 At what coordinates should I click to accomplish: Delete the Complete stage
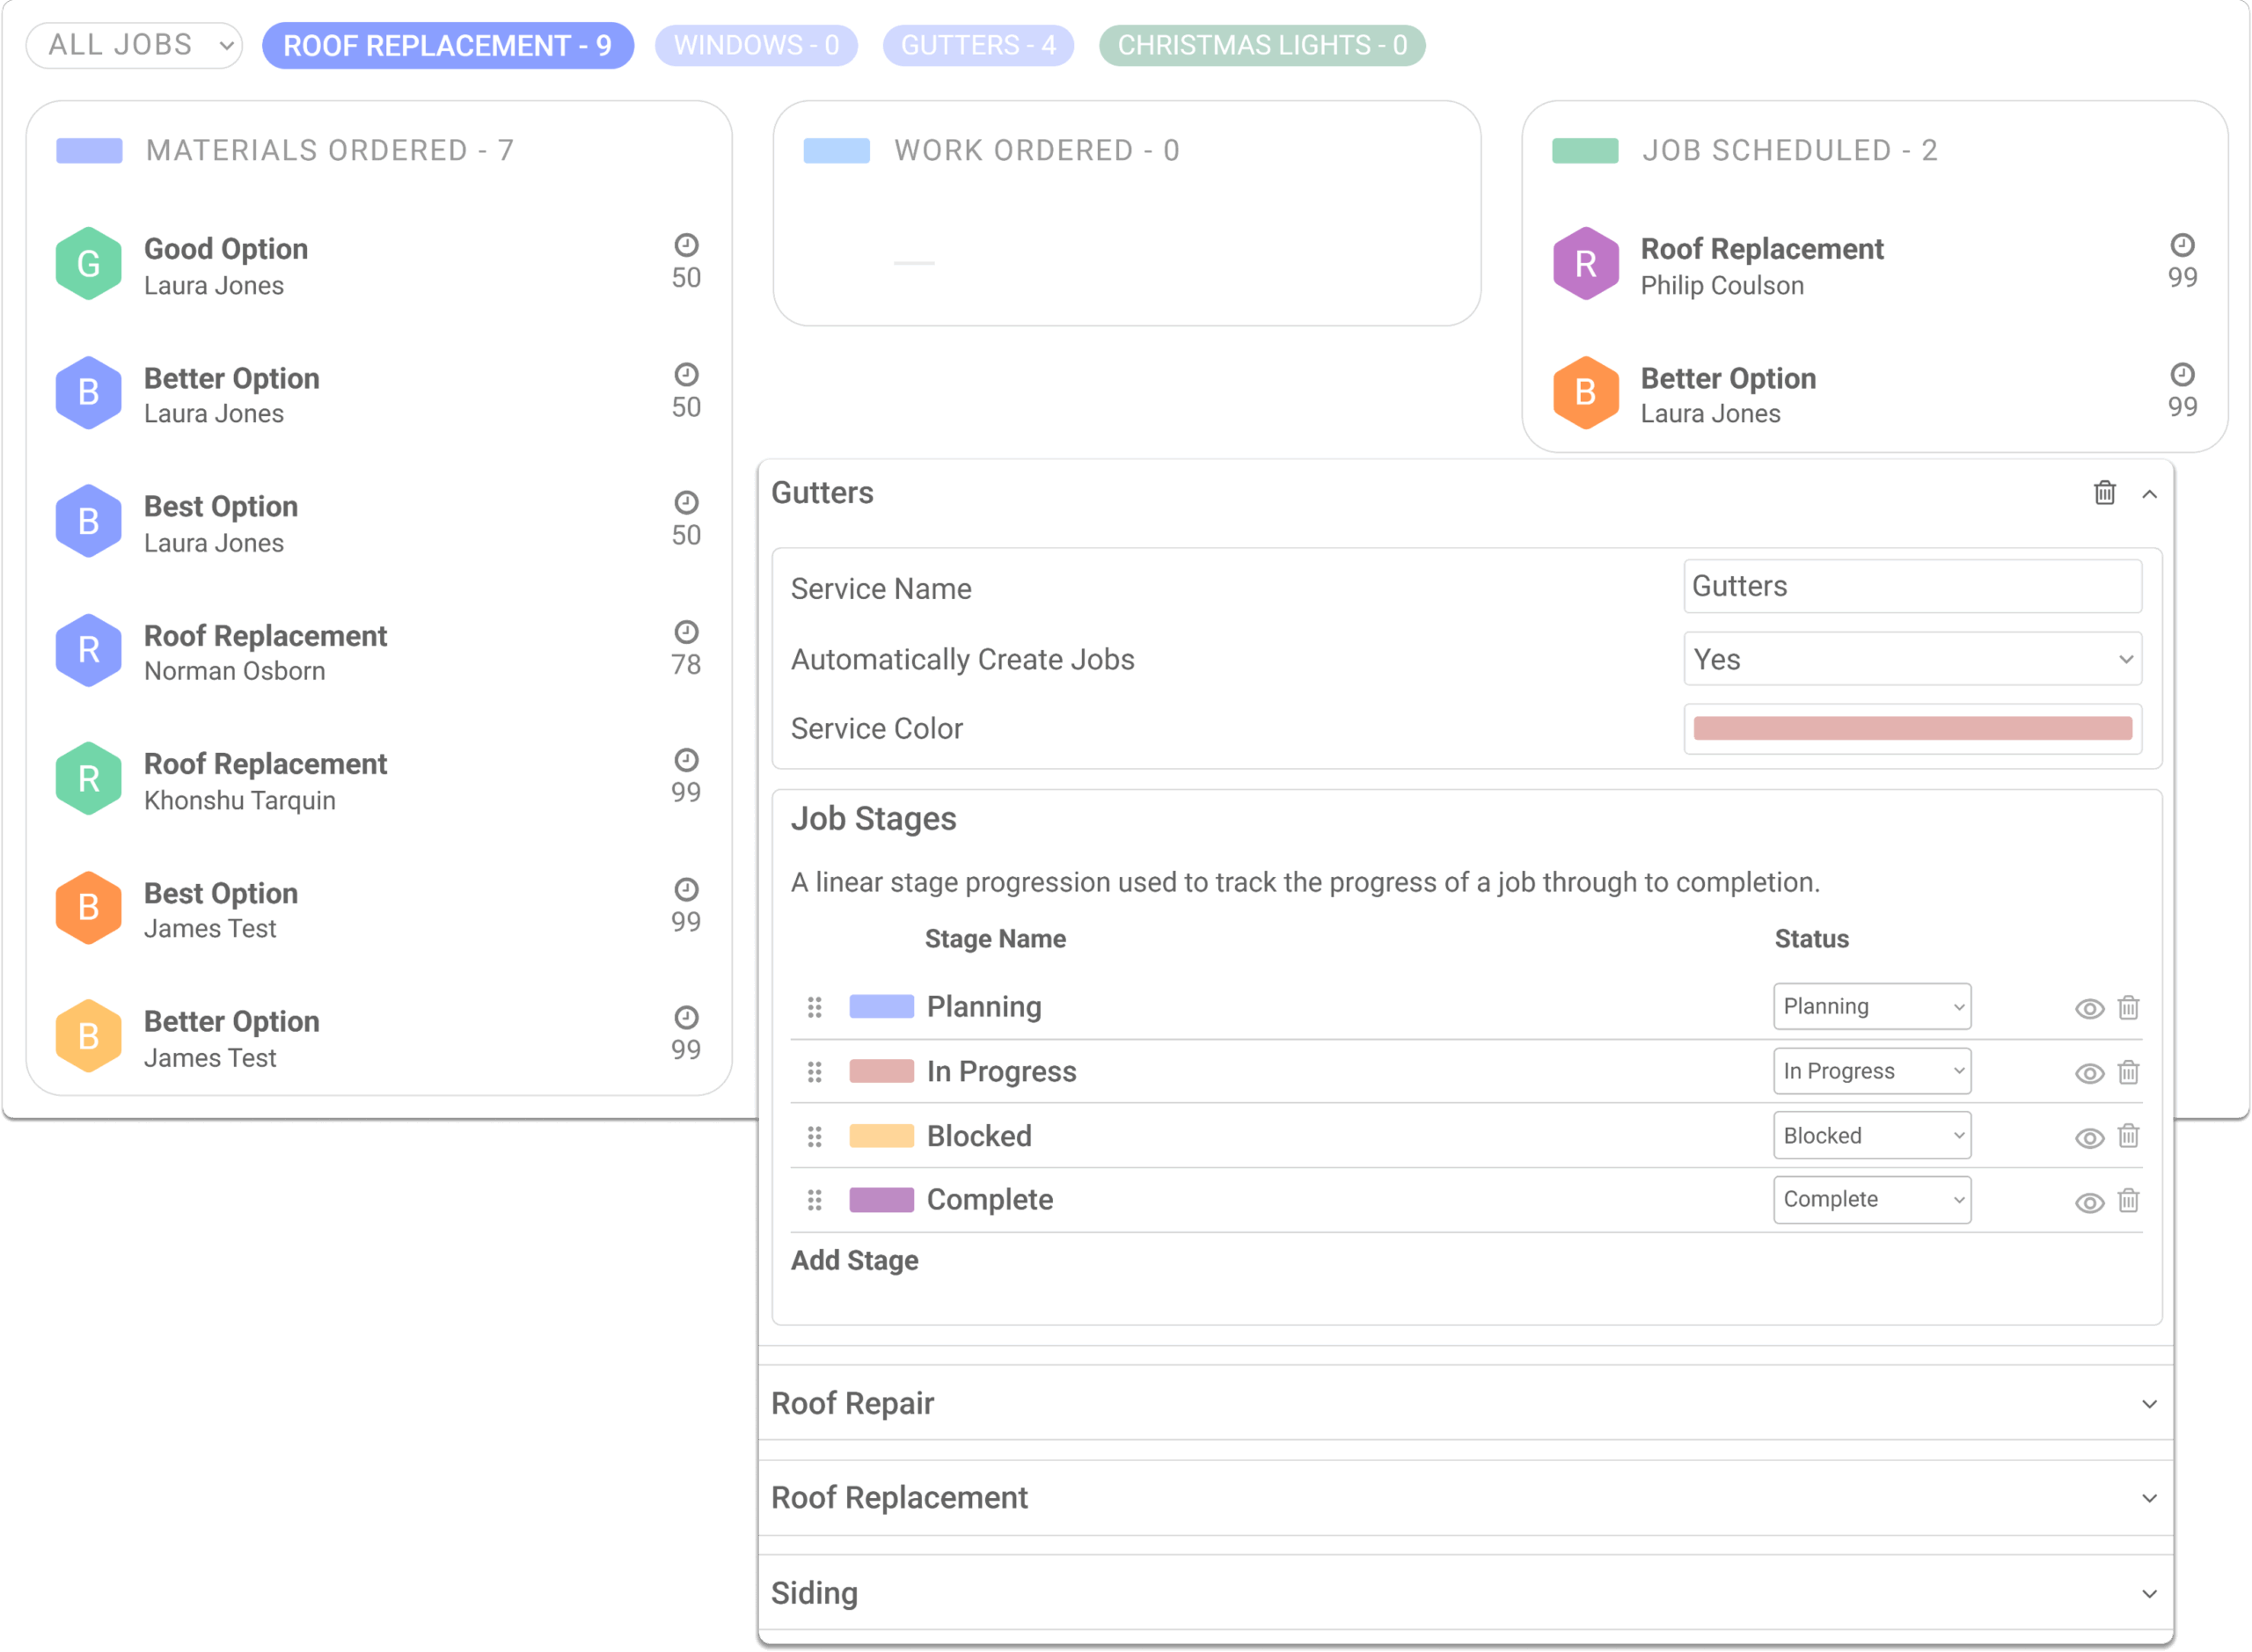(x=2129, y=1200)
